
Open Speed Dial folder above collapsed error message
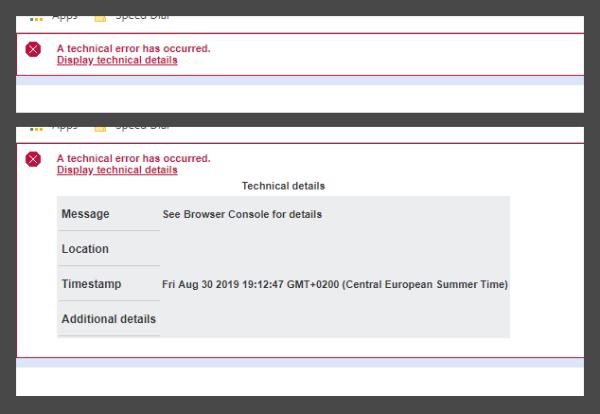point(132,18)
